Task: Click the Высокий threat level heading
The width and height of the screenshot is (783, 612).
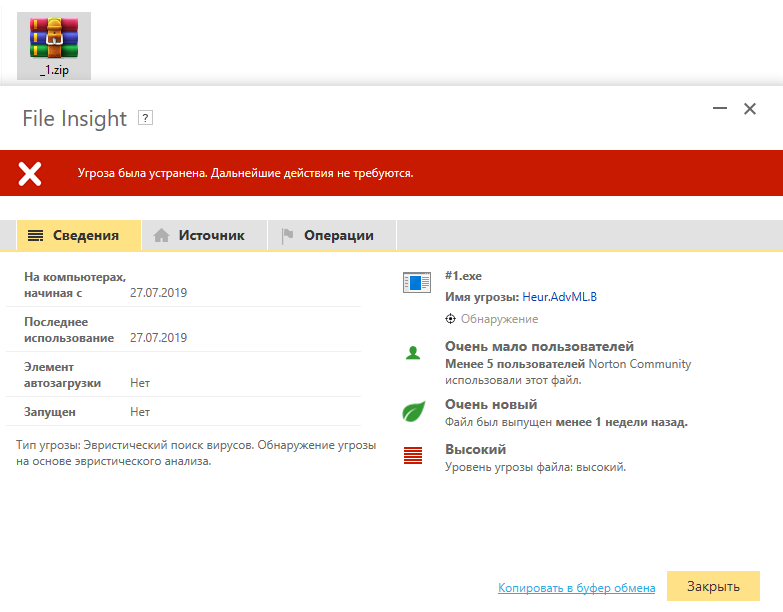Action: pos(475,449)
